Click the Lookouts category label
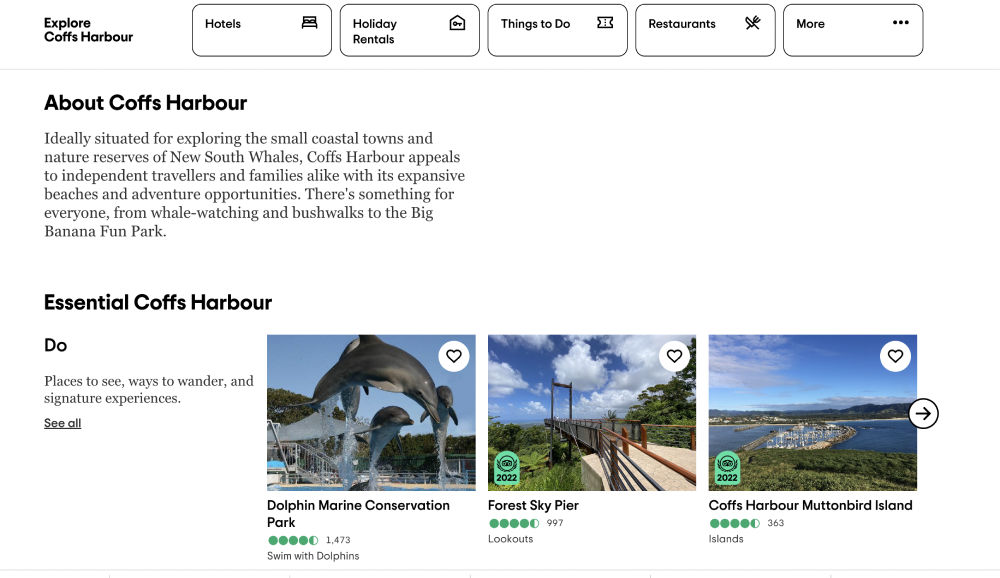This screenshot has width=1000, height=578. (x=510, y=539)
